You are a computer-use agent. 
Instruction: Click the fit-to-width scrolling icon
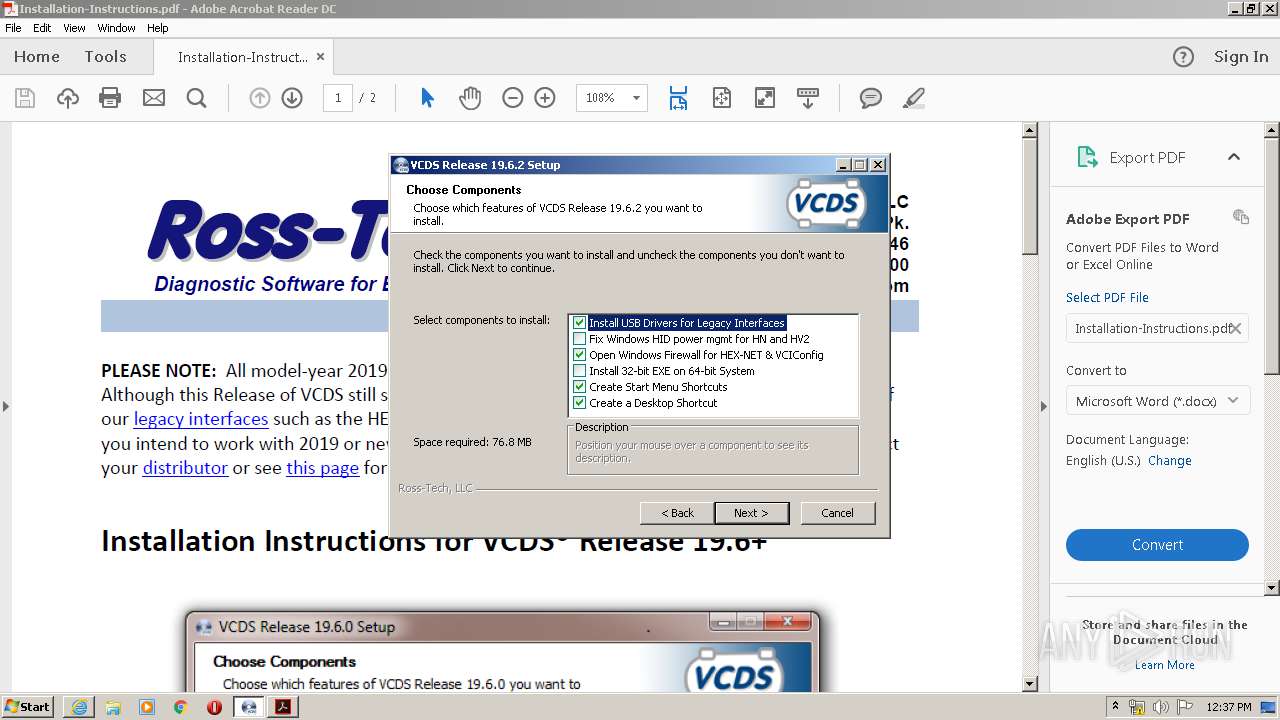pyautogui.click(x=678, y=98)
